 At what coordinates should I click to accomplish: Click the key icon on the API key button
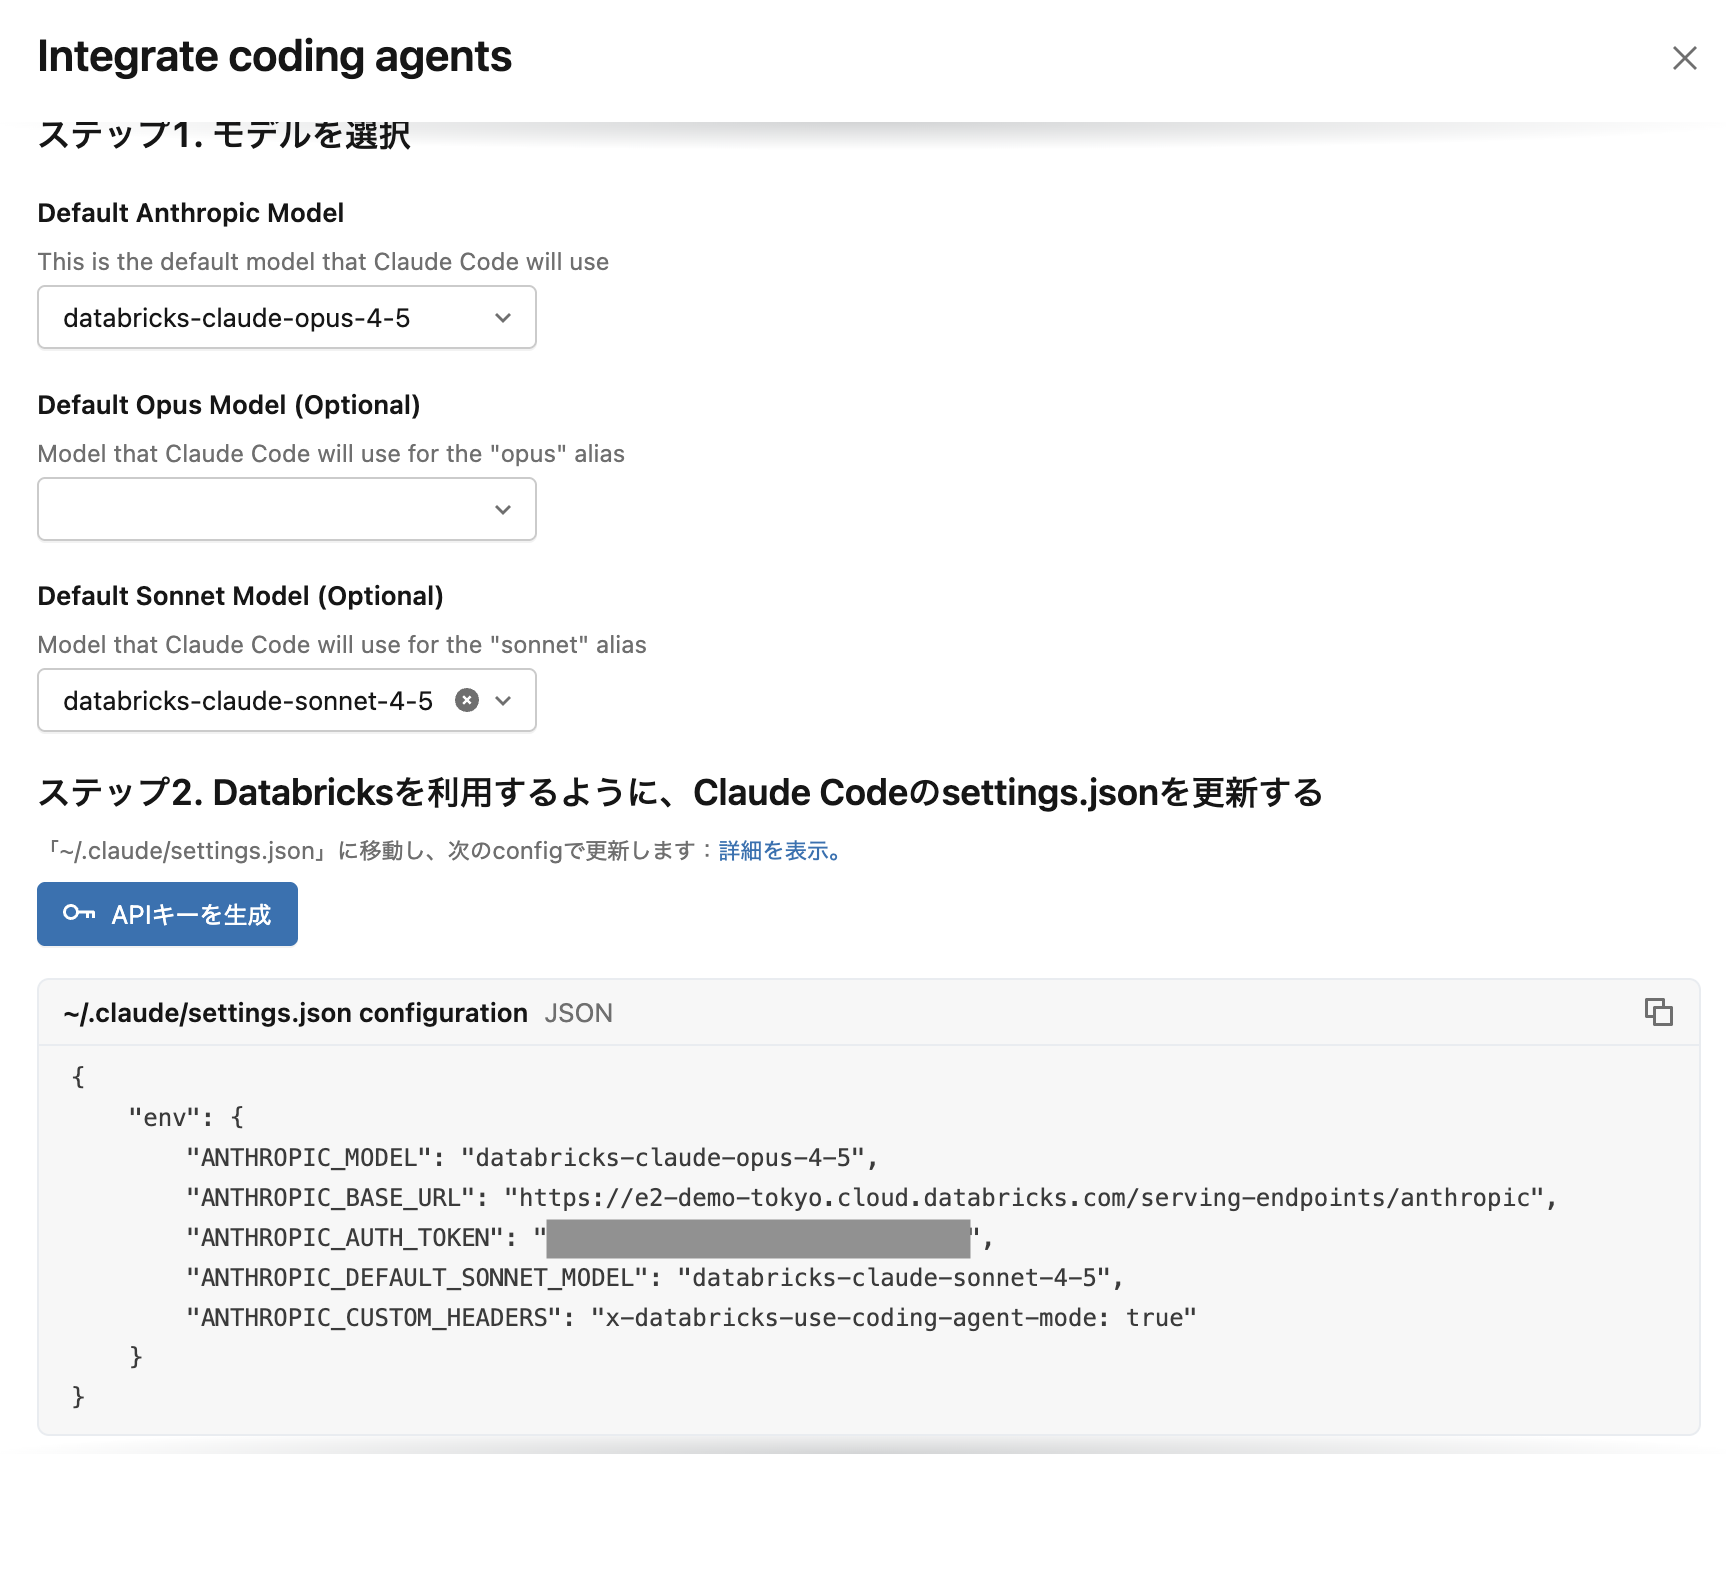[x=79, y=913]
